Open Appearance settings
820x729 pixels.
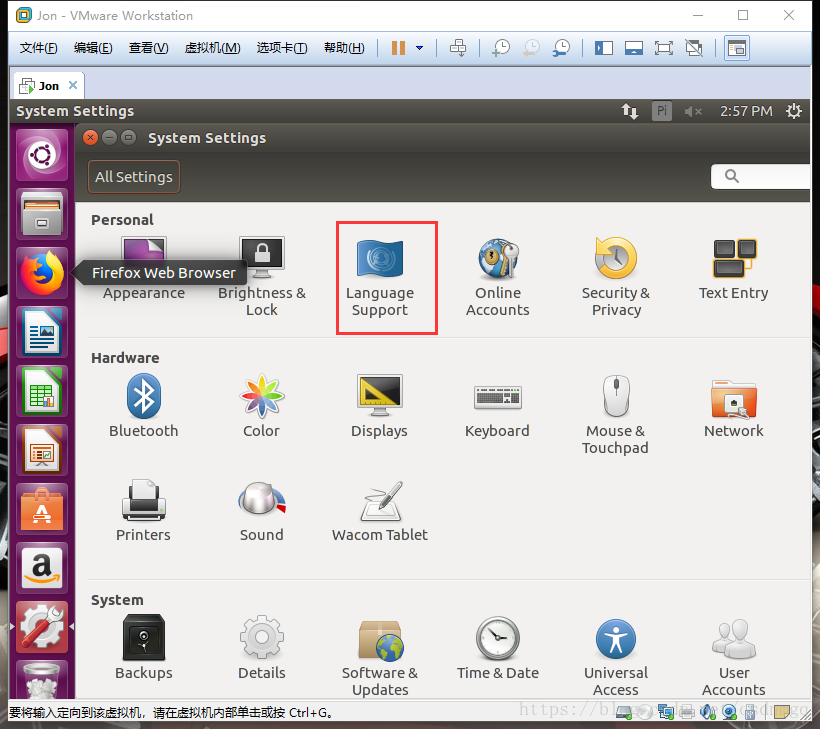(144, 269)
